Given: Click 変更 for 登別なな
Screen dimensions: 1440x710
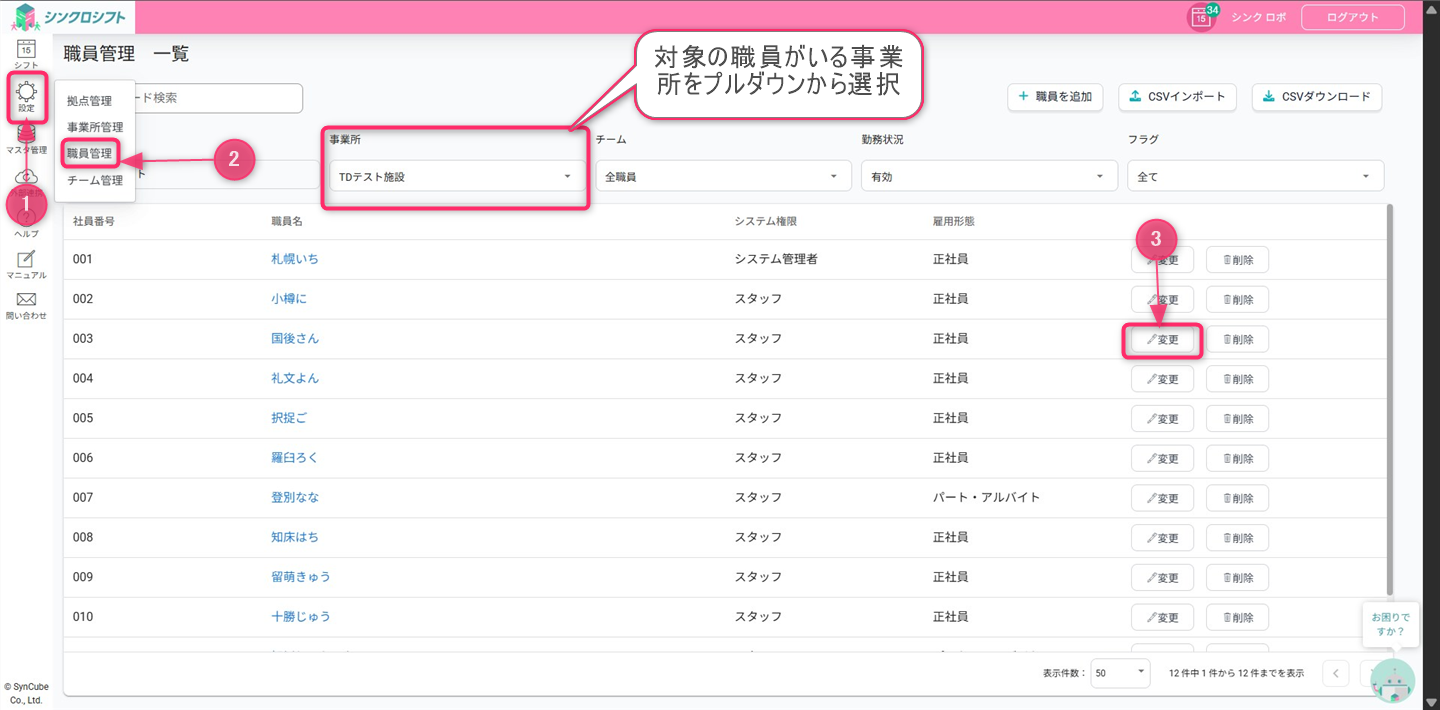Looking at the screenshot, I should point(1162,498).
